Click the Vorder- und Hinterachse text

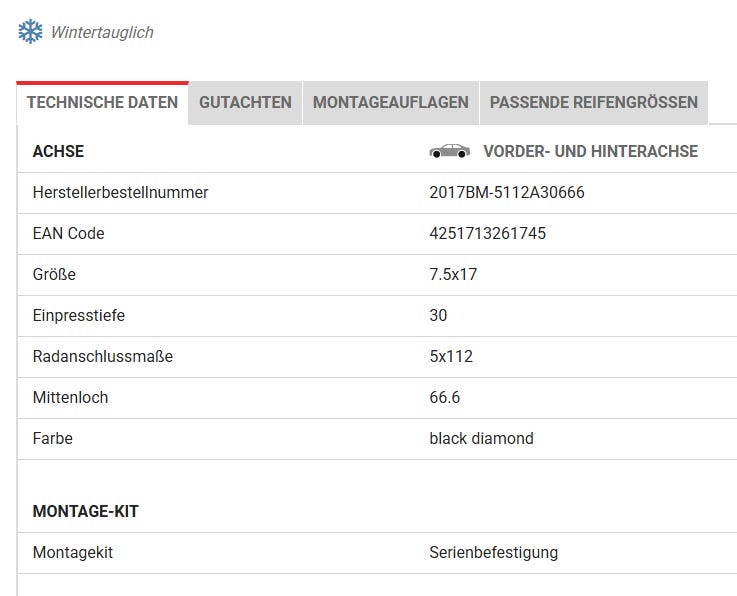point(590,151)
